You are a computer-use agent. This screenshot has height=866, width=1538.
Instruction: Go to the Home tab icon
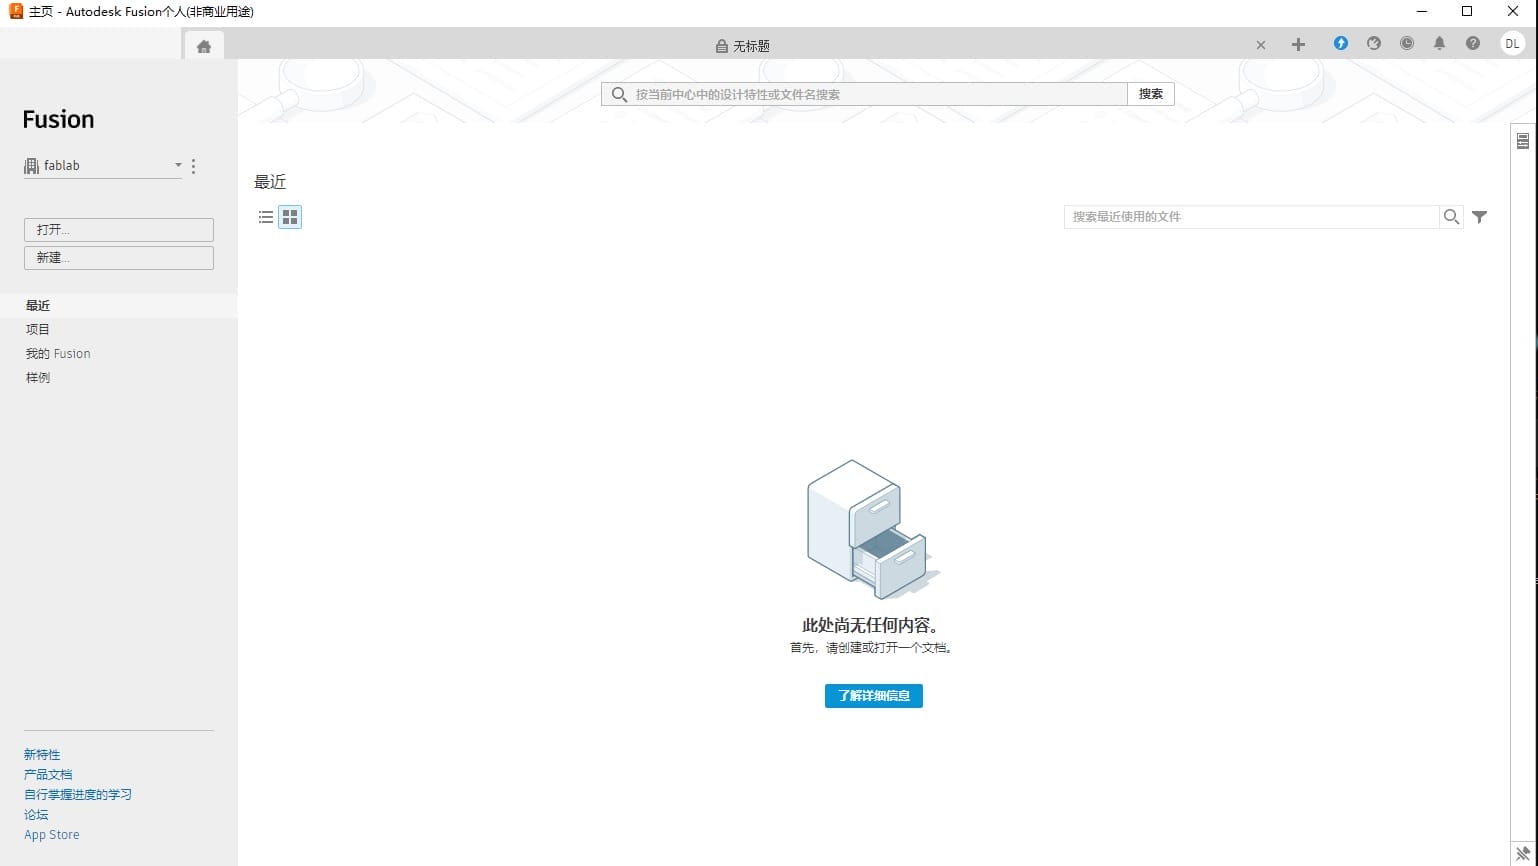204,46
